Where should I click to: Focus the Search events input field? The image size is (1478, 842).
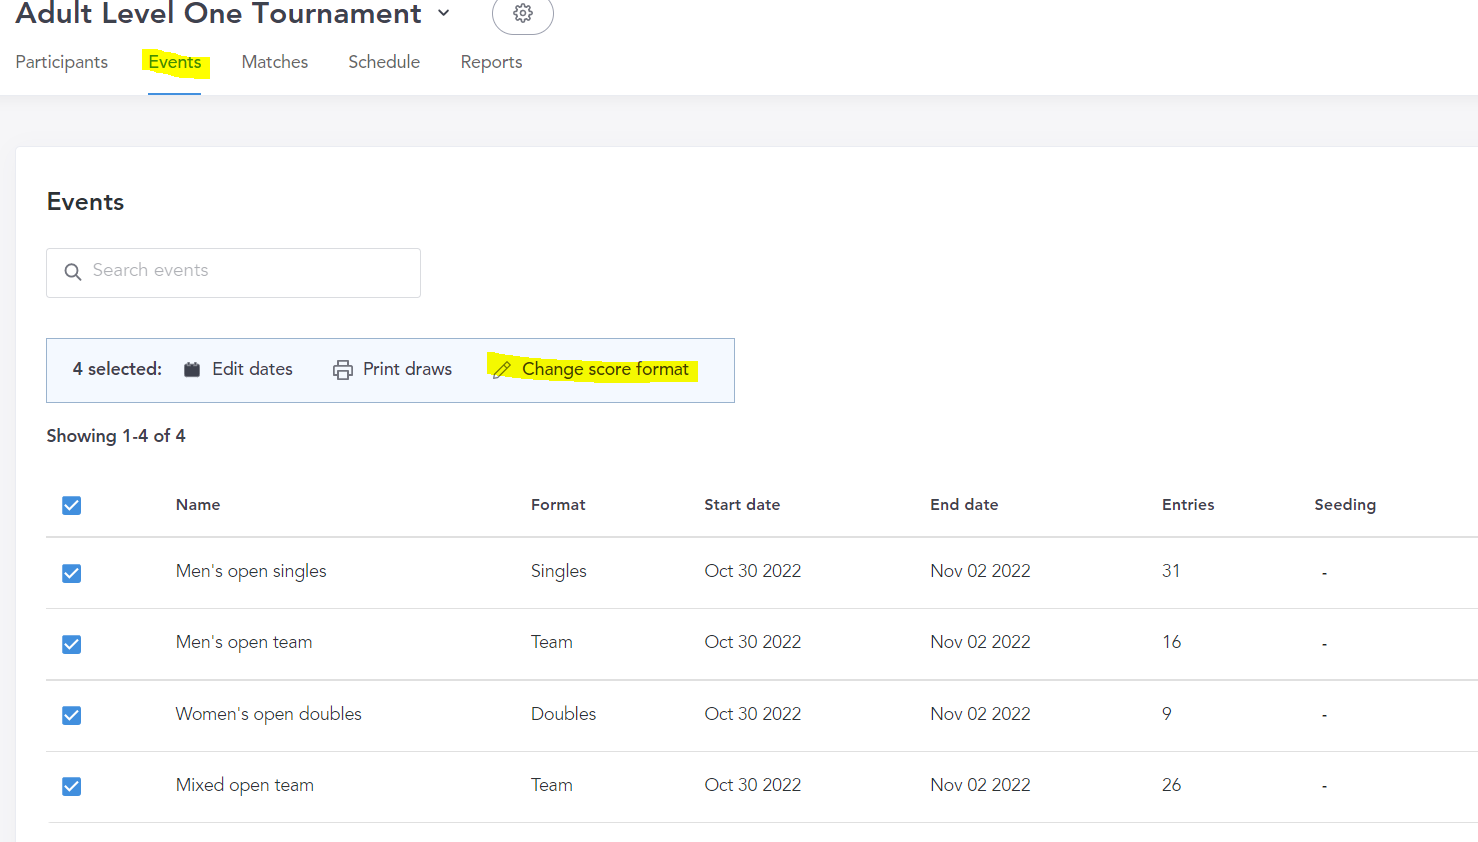tap(250, 272)
